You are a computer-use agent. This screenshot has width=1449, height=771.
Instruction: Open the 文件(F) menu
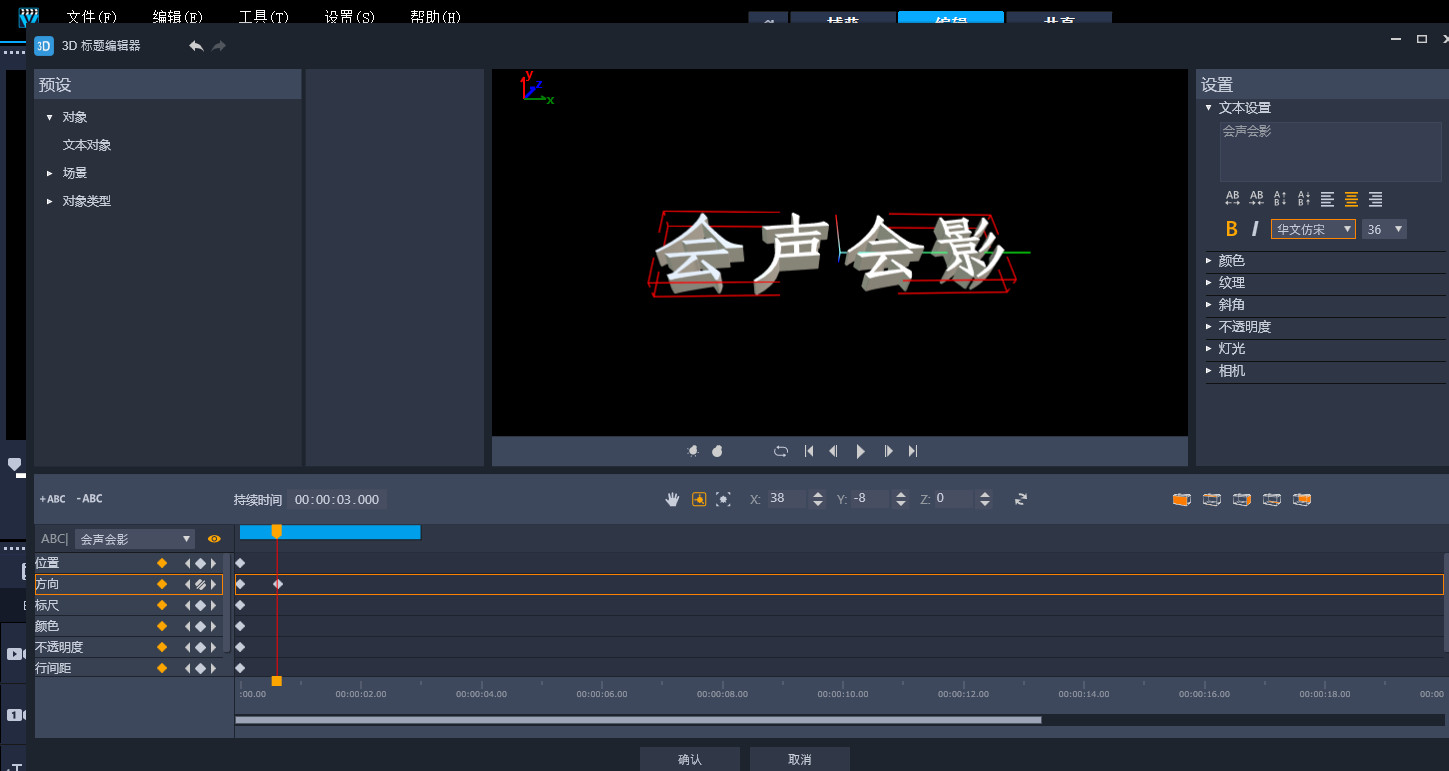(92, 17)
